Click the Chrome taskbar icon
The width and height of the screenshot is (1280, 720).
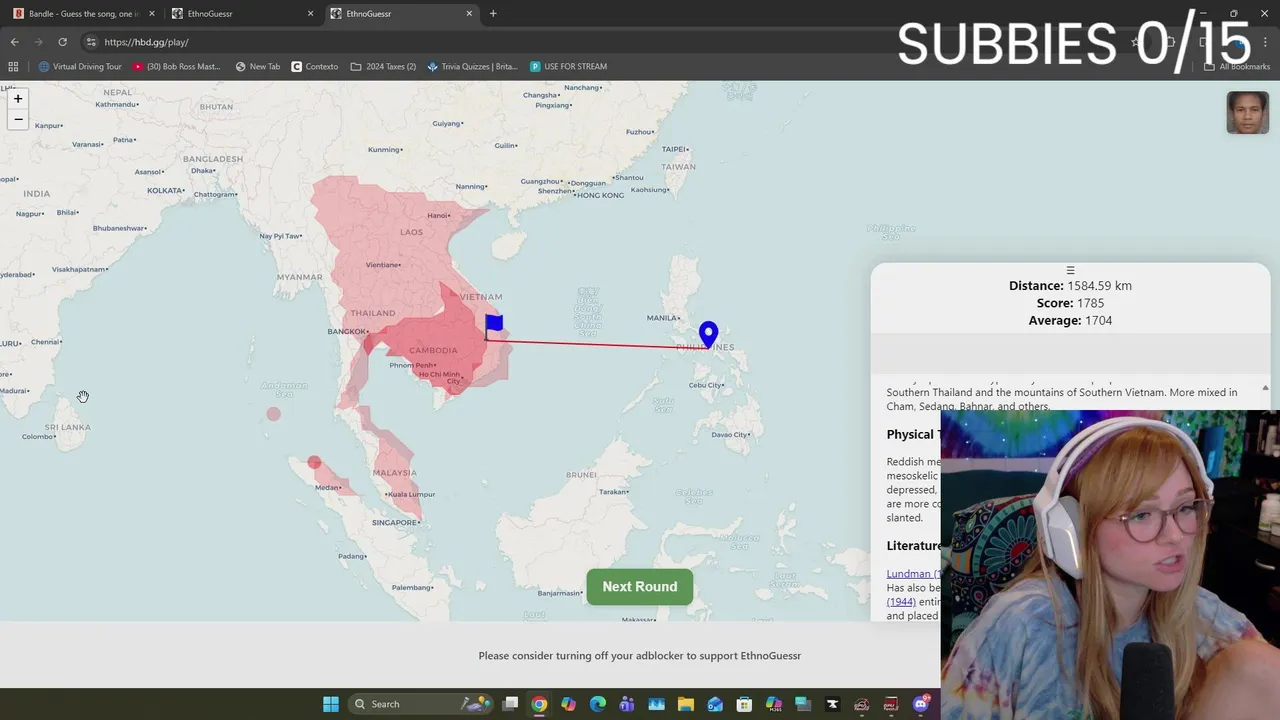click(x=539, y=704)
